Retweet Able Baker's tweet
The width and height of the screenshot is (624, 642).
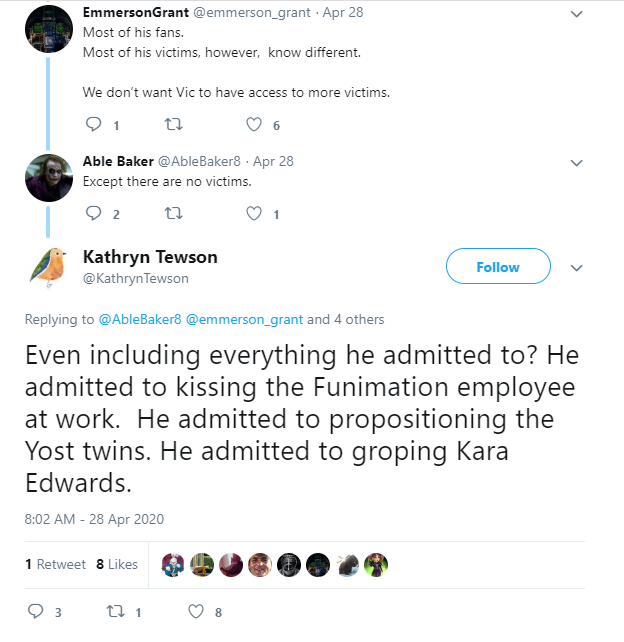pyautogui.click(x=174, y=213)
